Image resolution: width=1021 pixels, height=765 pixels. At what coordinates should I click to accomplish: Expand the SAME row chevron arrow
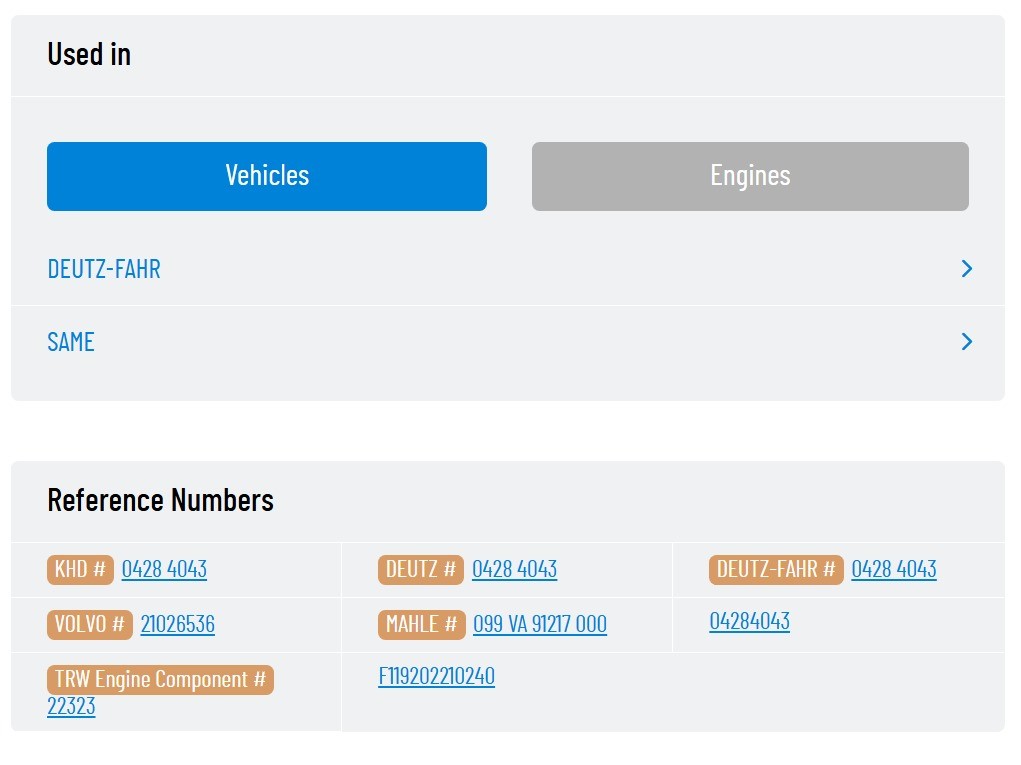967,341
